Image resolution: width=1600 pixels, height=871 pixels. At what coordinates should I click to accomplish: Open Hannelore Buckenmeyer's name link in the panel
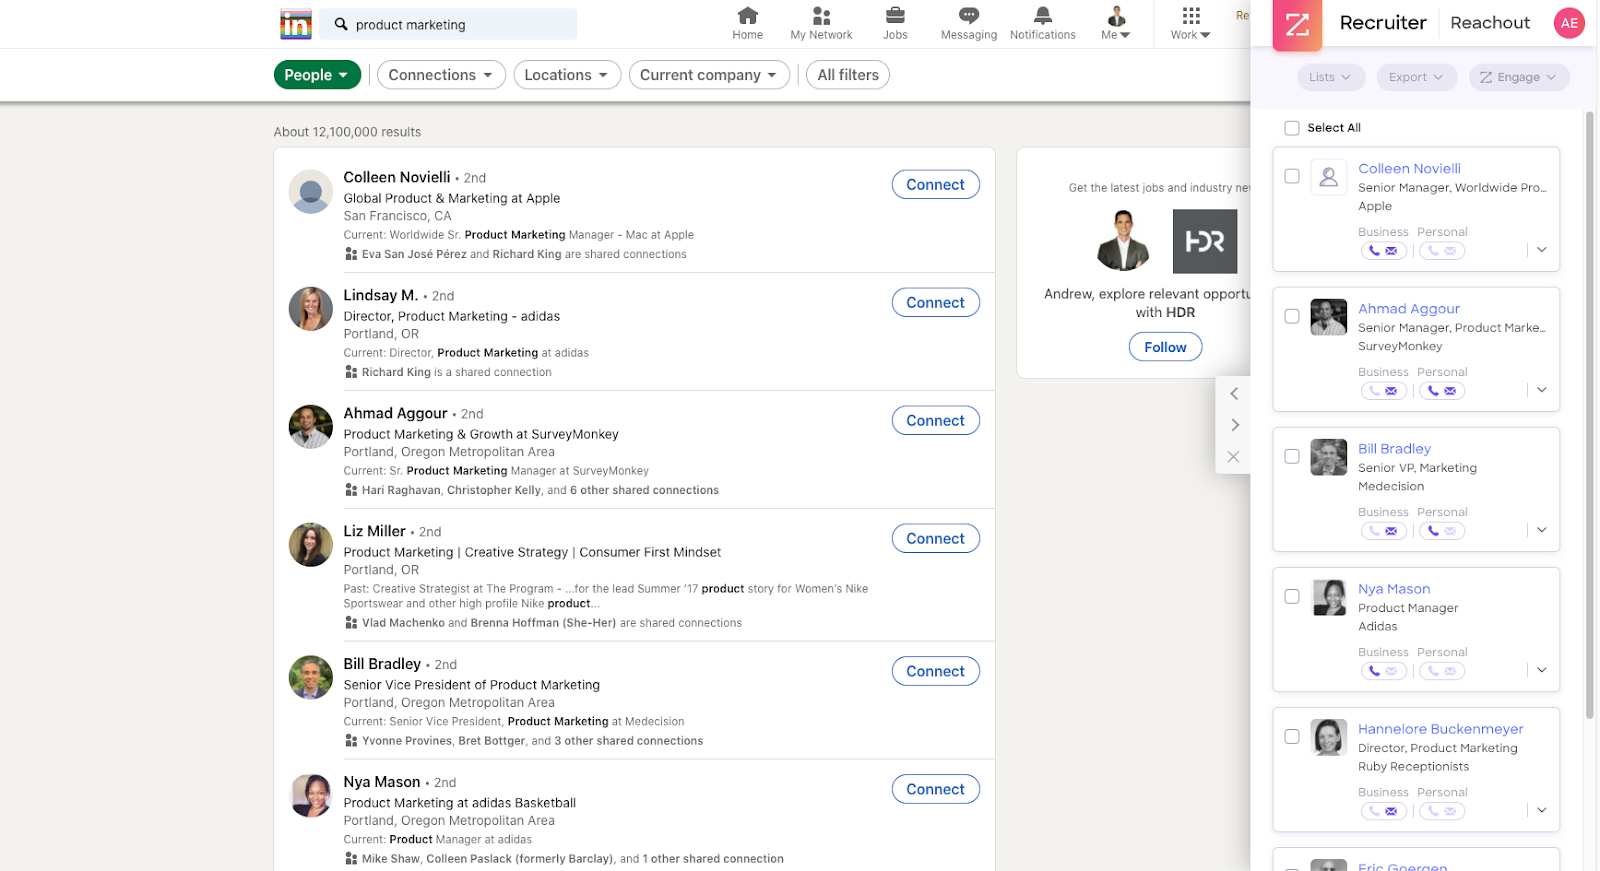click(1440, 729)
